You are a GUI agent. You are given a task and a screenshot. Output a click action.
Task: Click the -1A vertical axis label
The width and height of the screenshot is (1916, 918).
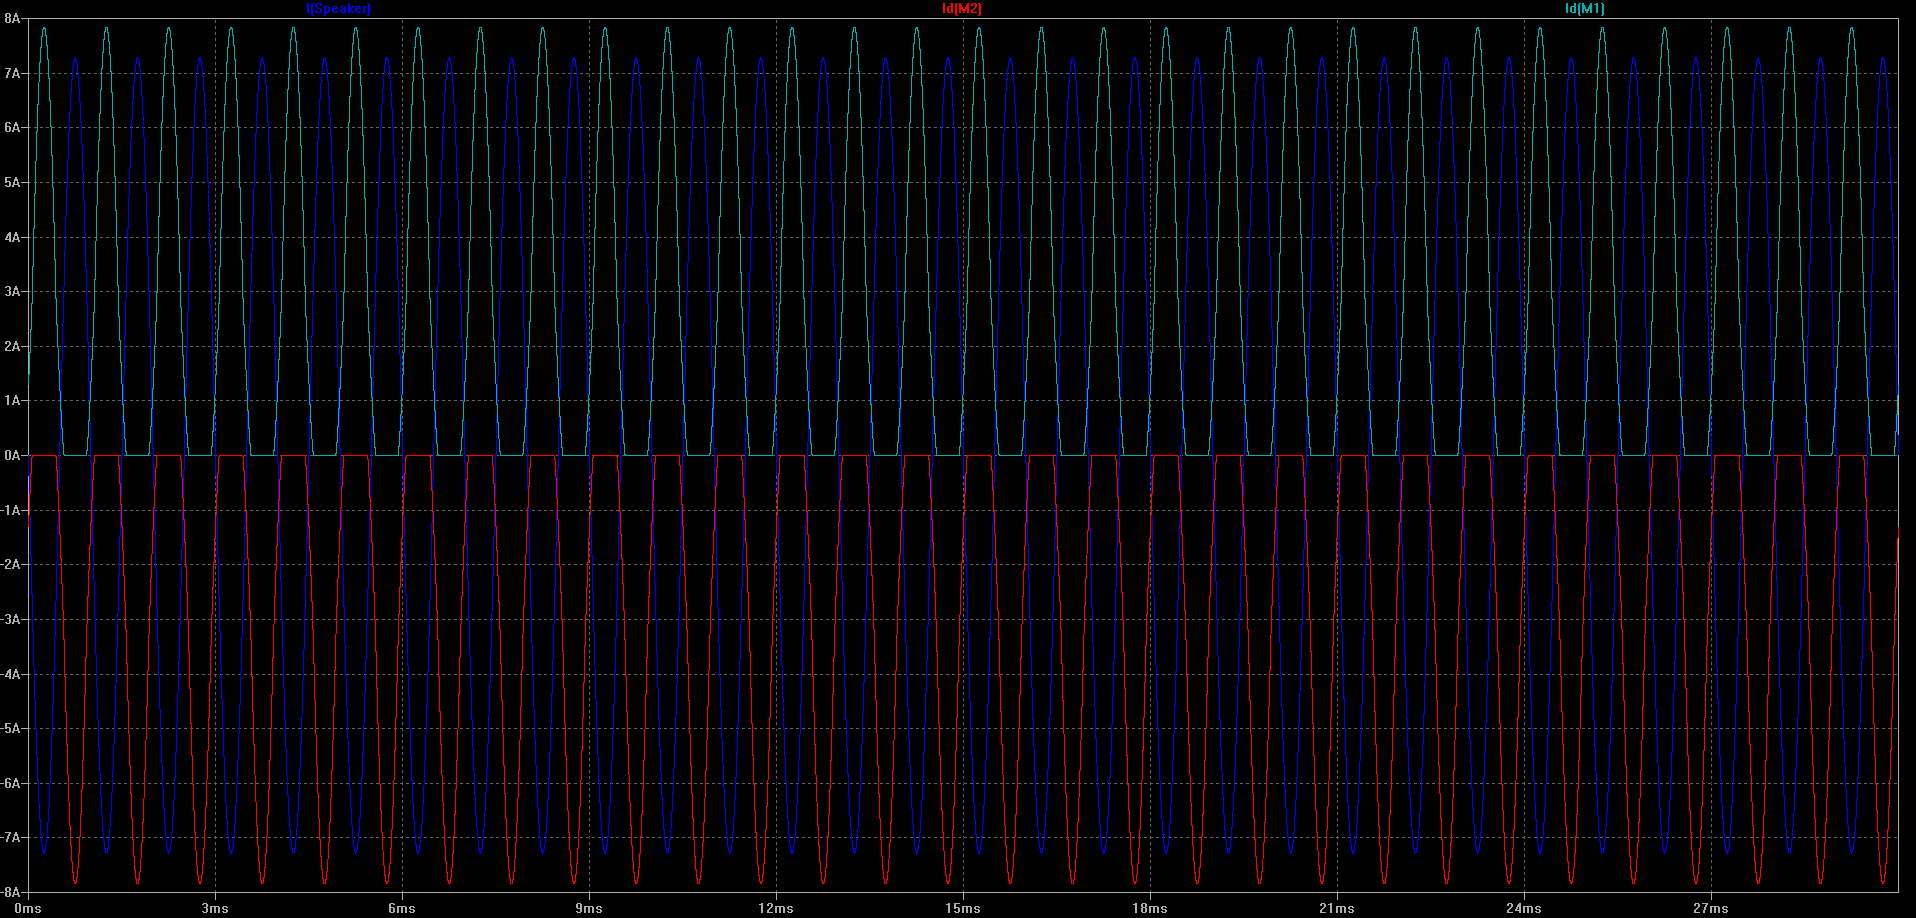[10, 511]
